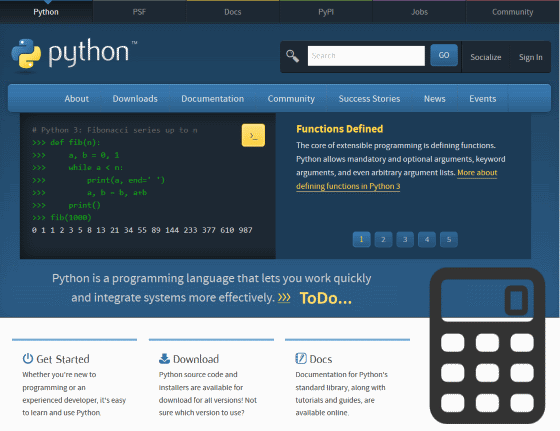Click the text 'Python source code and'
This screenshot has width=560, height=431.
pyautogui.click(x=198, y=375)
